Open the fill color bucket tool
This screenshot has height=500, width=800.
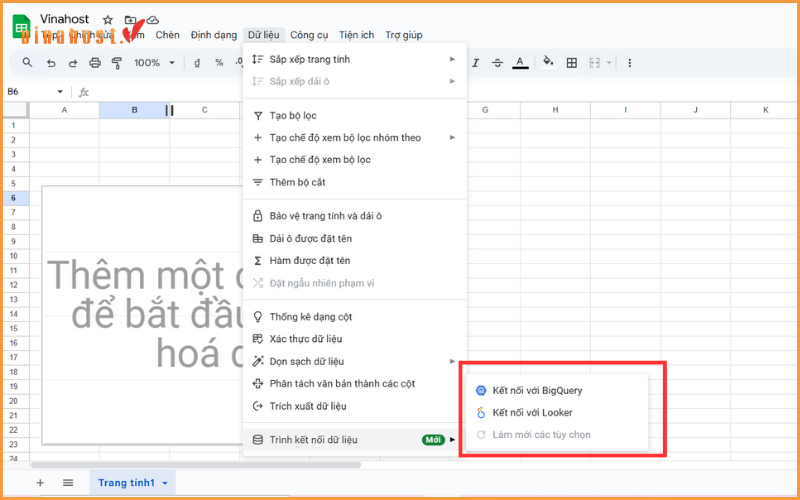click(x=547, y=62)
